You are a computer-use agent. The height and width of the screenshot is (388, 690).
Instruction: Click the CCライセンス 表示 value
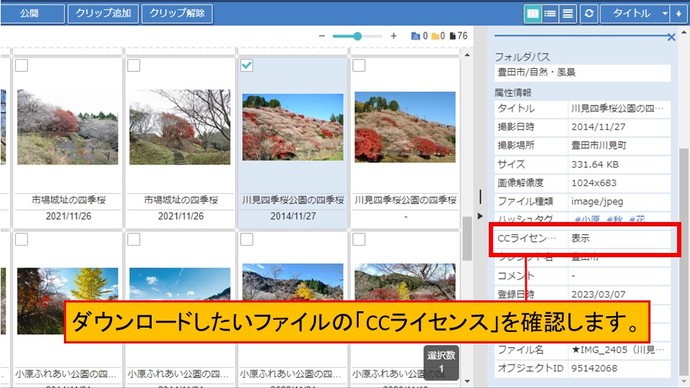[x=580, y=238]
